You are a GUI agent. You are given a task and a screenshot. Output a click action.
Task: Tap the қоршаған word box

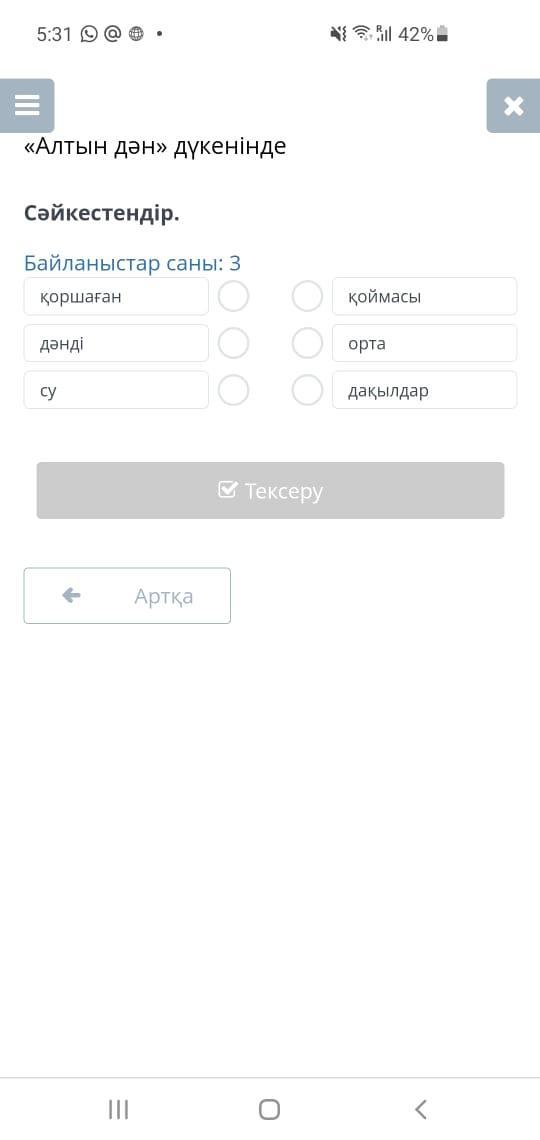pos(116,297)
